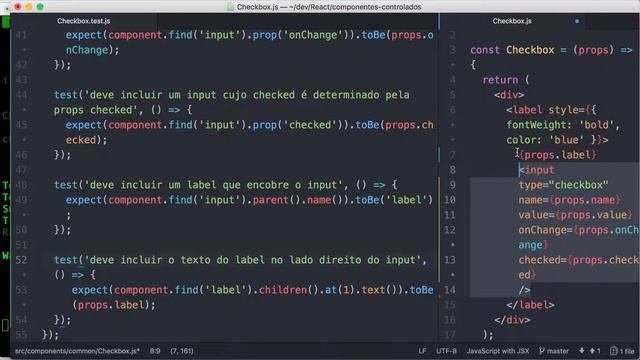Click 'prop('onChange')' in line 41
640x360 pixels.
tap(300, 35)
